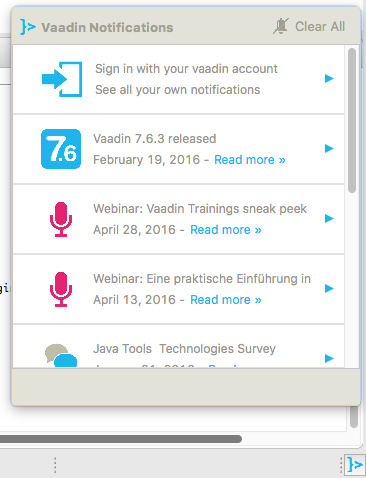Viewport: 366px width, 478px height.
Task: Click the horizontal scrollbar below the popup
Action: tap(121, 439)
